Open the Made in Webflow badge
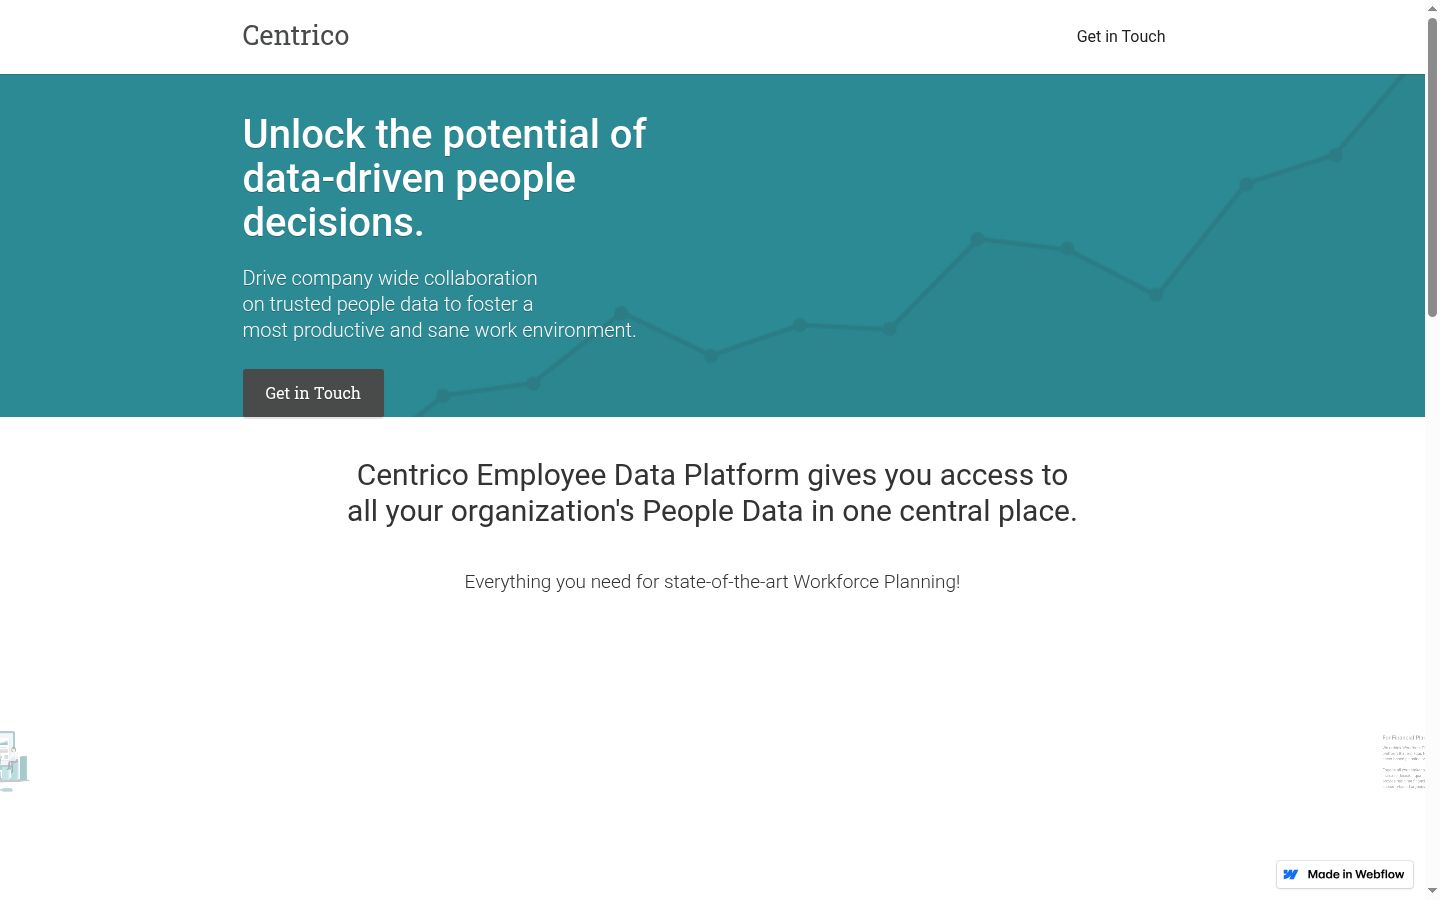 (x=1345, y=874)
